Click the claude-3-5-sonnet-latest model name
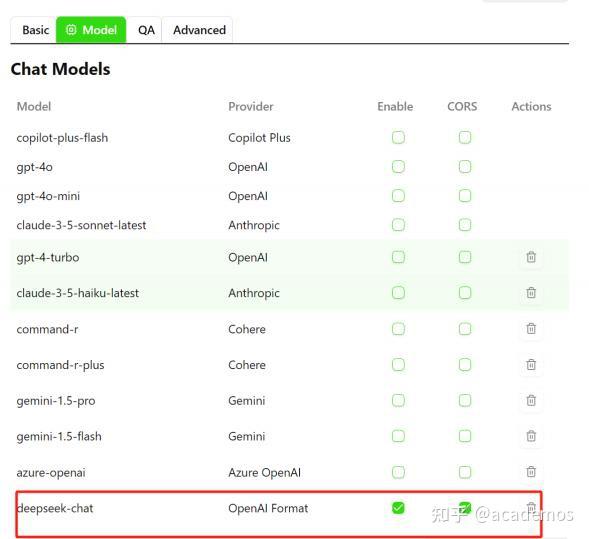This screenshot has width=589, height=539. 81,225
